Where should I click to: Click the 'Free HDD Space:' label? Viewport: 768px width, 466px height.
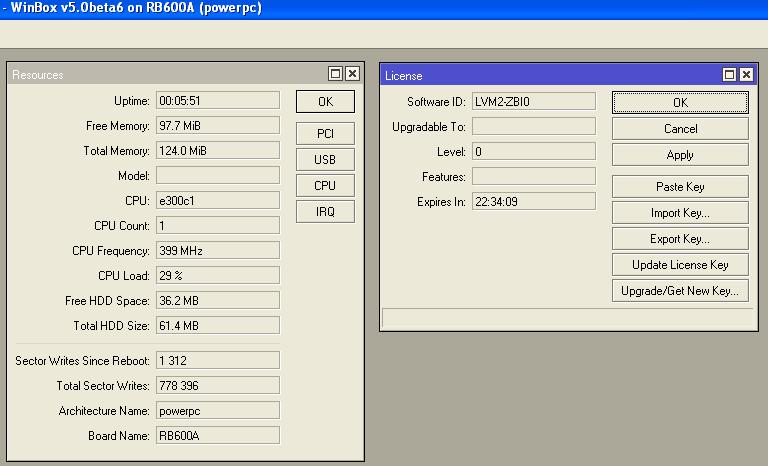click(107, 301)
